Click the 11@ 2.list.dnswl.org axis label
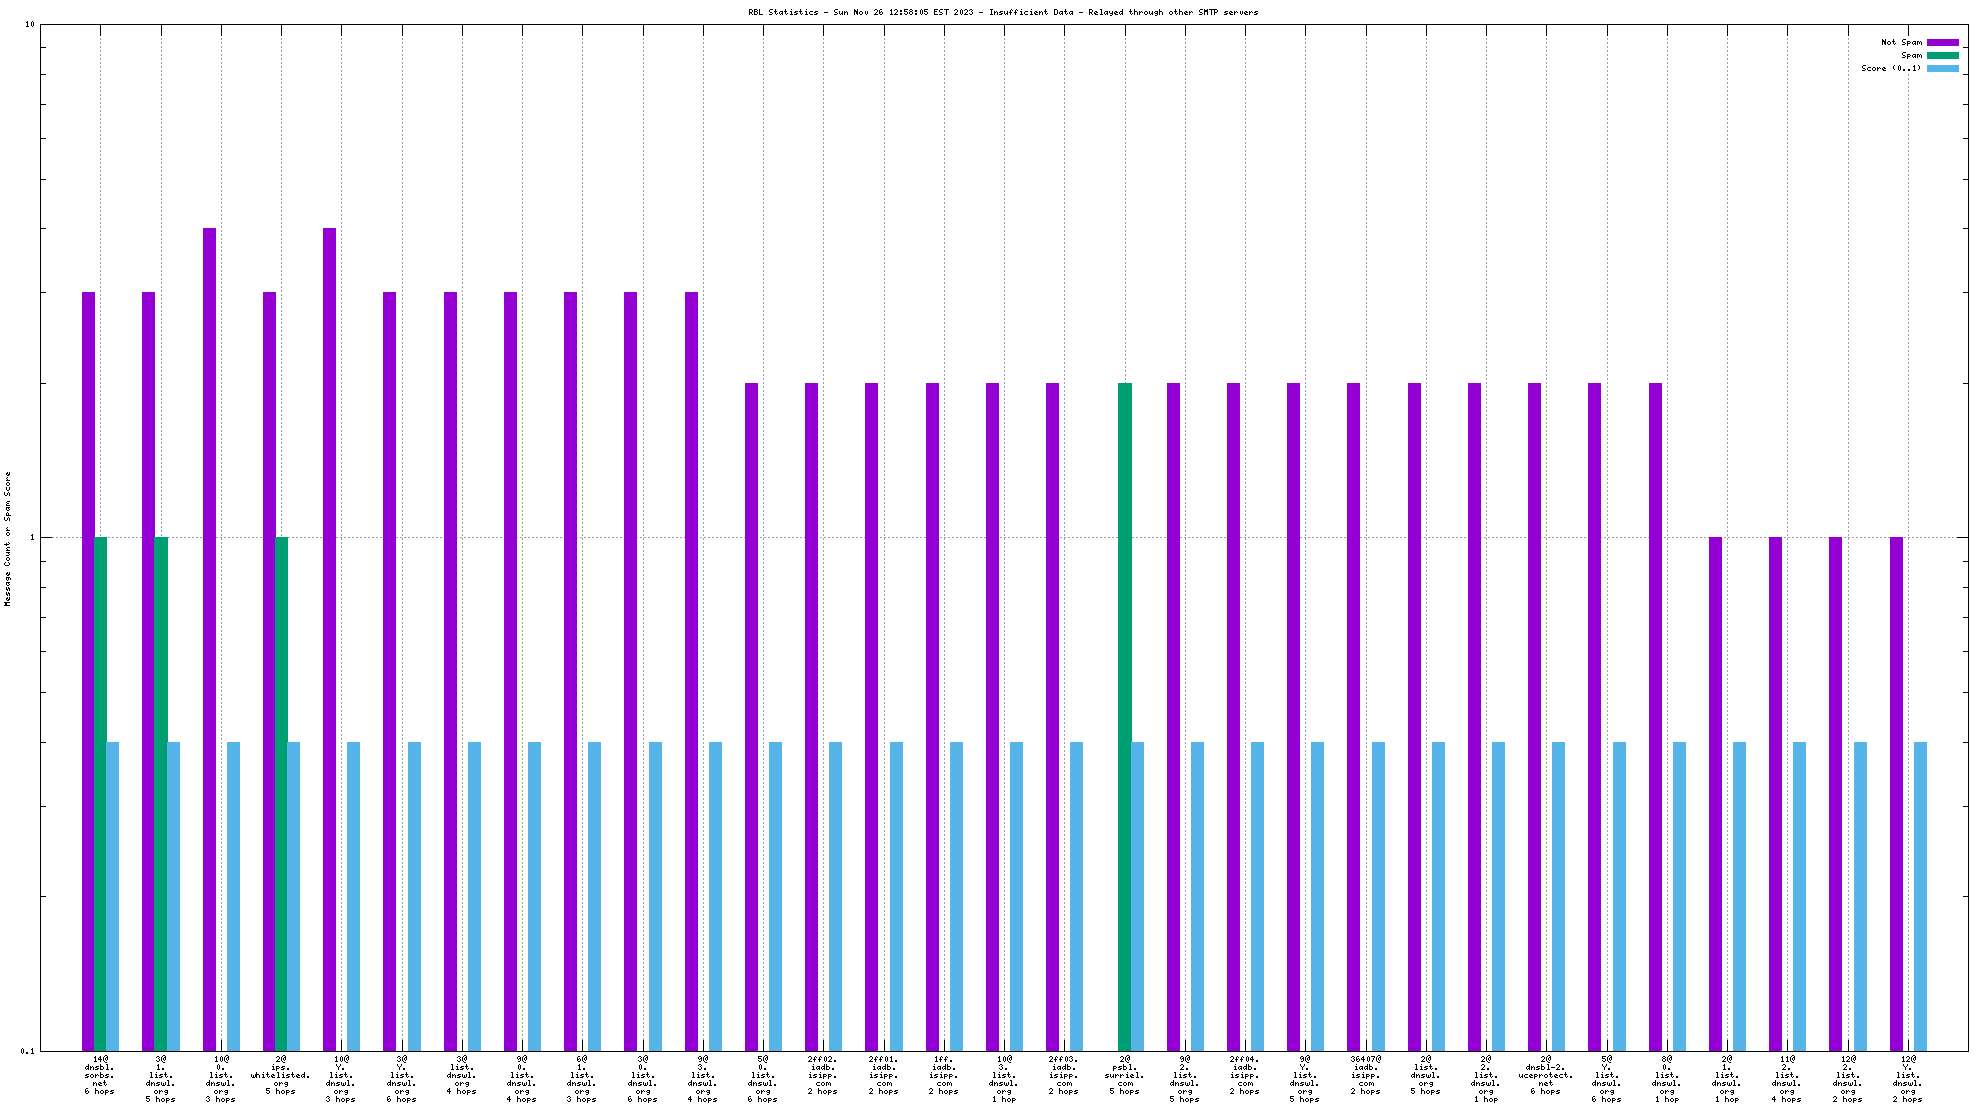This screenshot has height=1116, width=1984. pyautogui.click(x=1787, y=1079)
